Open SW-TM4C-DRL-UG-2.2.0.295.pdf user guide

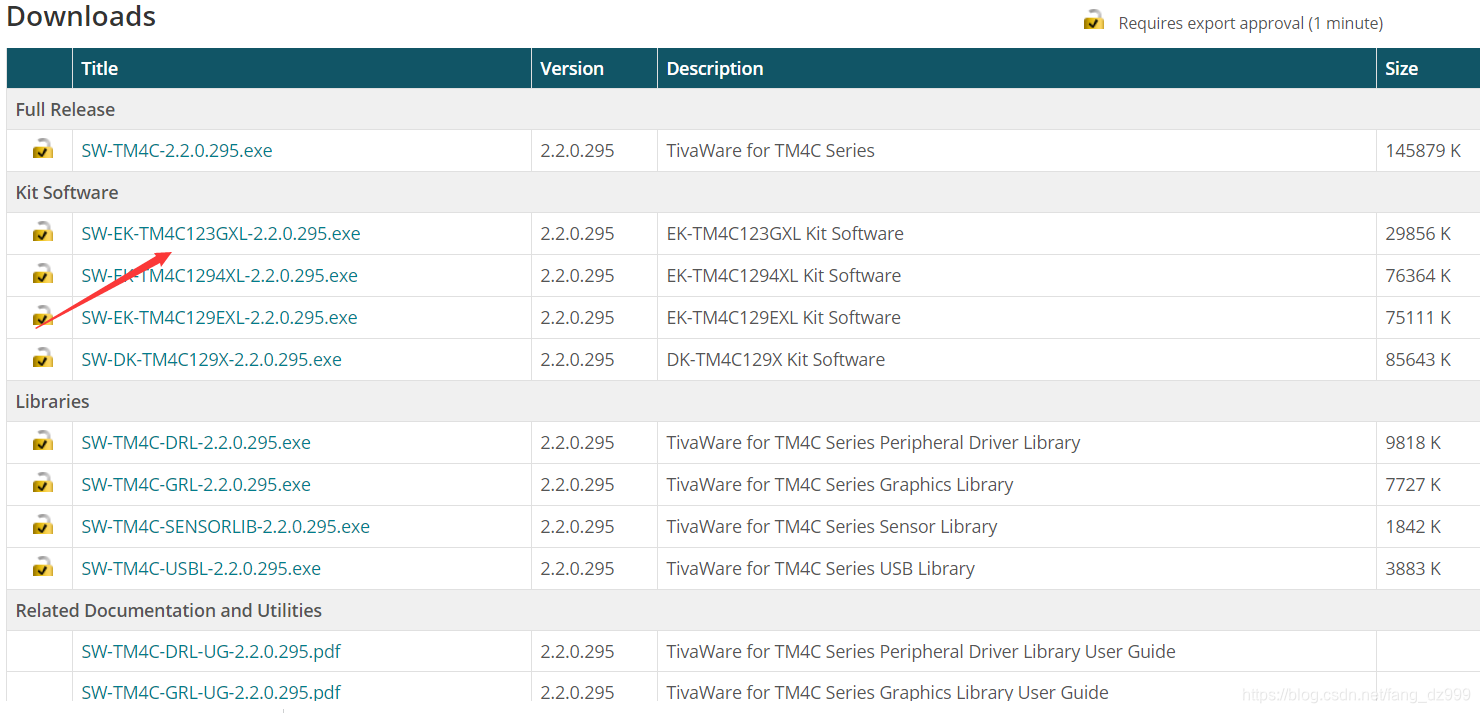211,652
